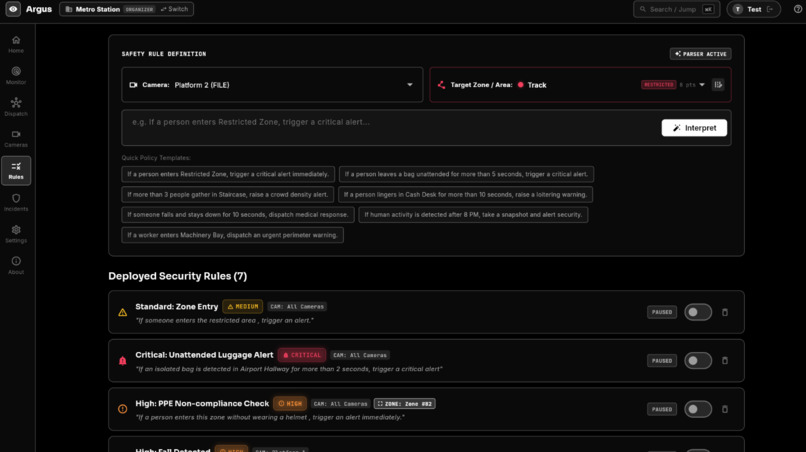
Task: Click CAM: All Cameras tag on Luggage Alert
Action: pos(360,355)
